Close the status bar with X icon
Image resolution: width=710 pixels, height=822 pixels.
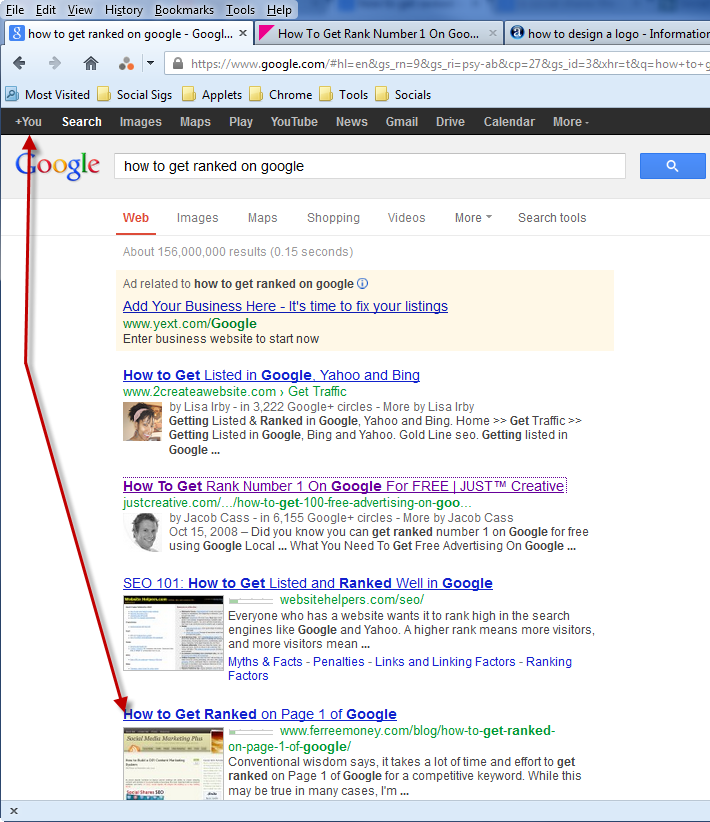(14, 811)
